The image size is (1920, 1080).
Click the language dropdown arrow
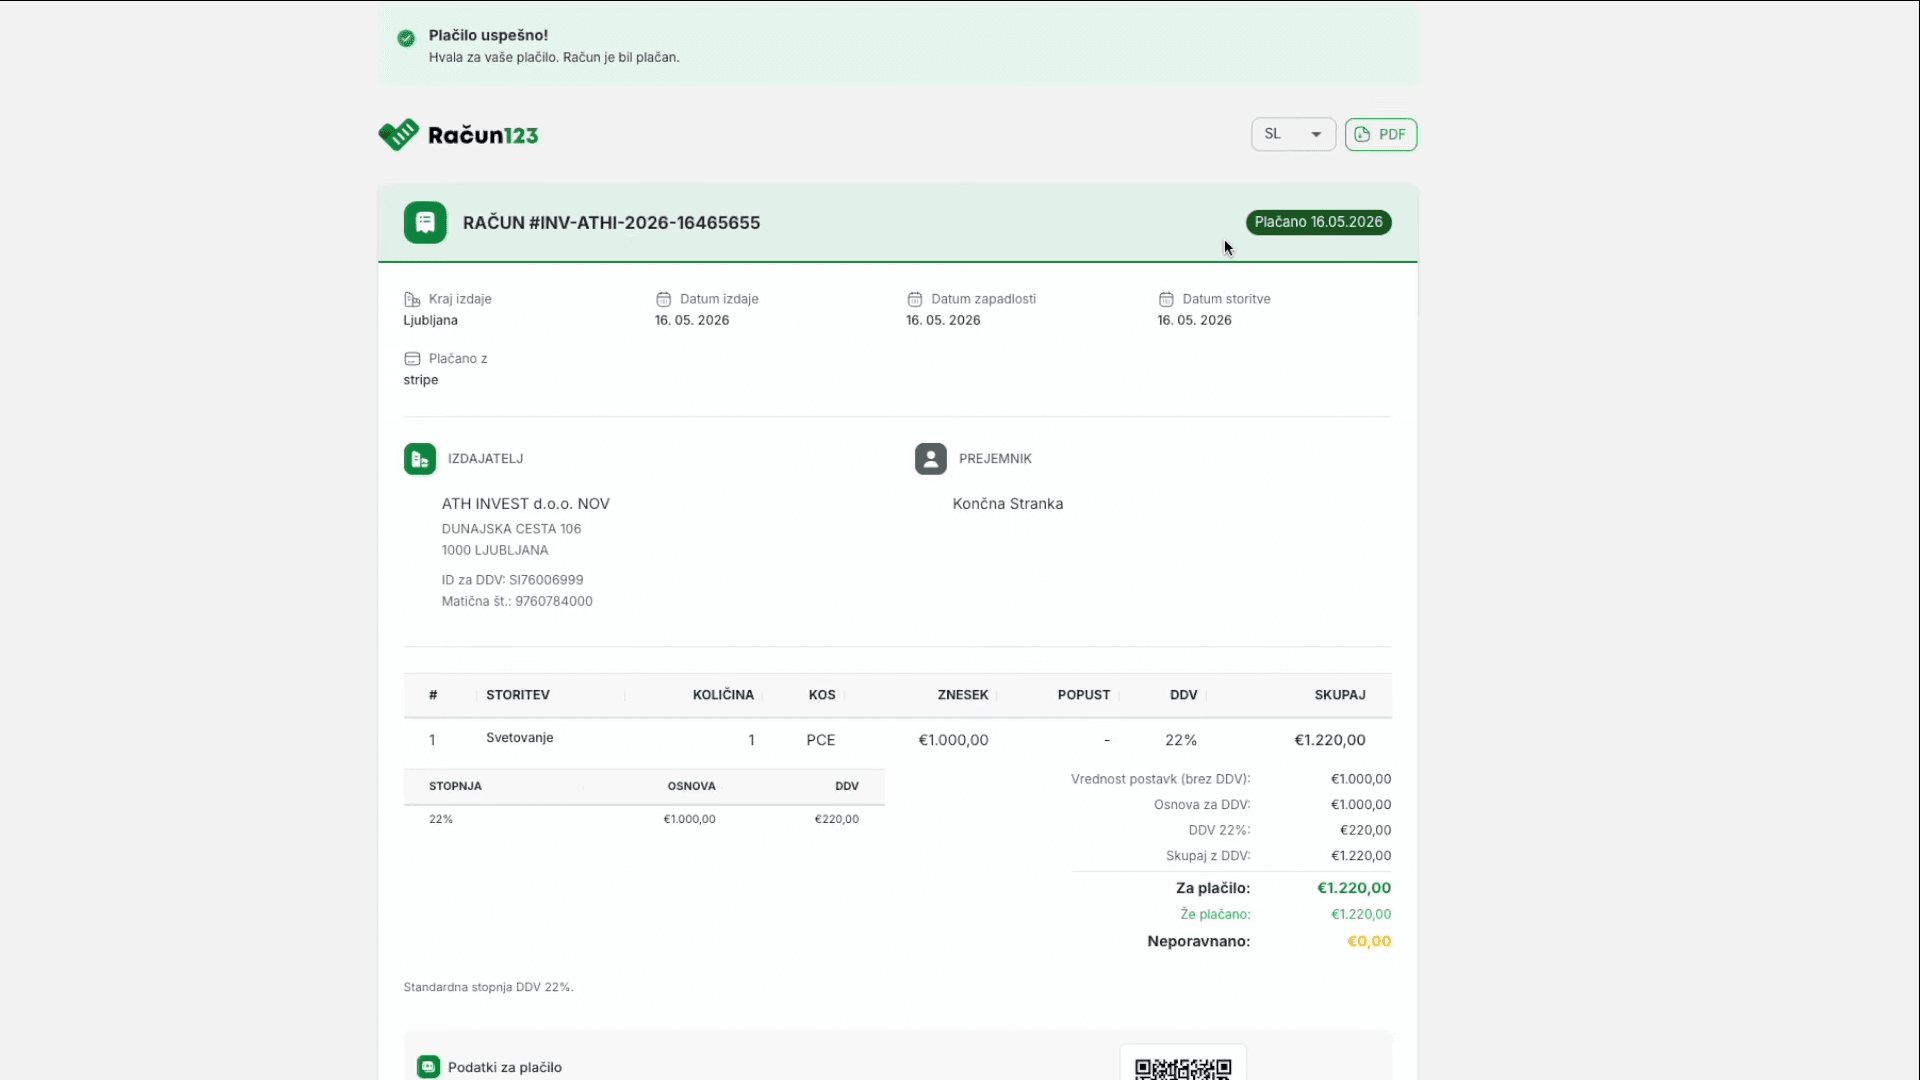(x=1316, y=135)
